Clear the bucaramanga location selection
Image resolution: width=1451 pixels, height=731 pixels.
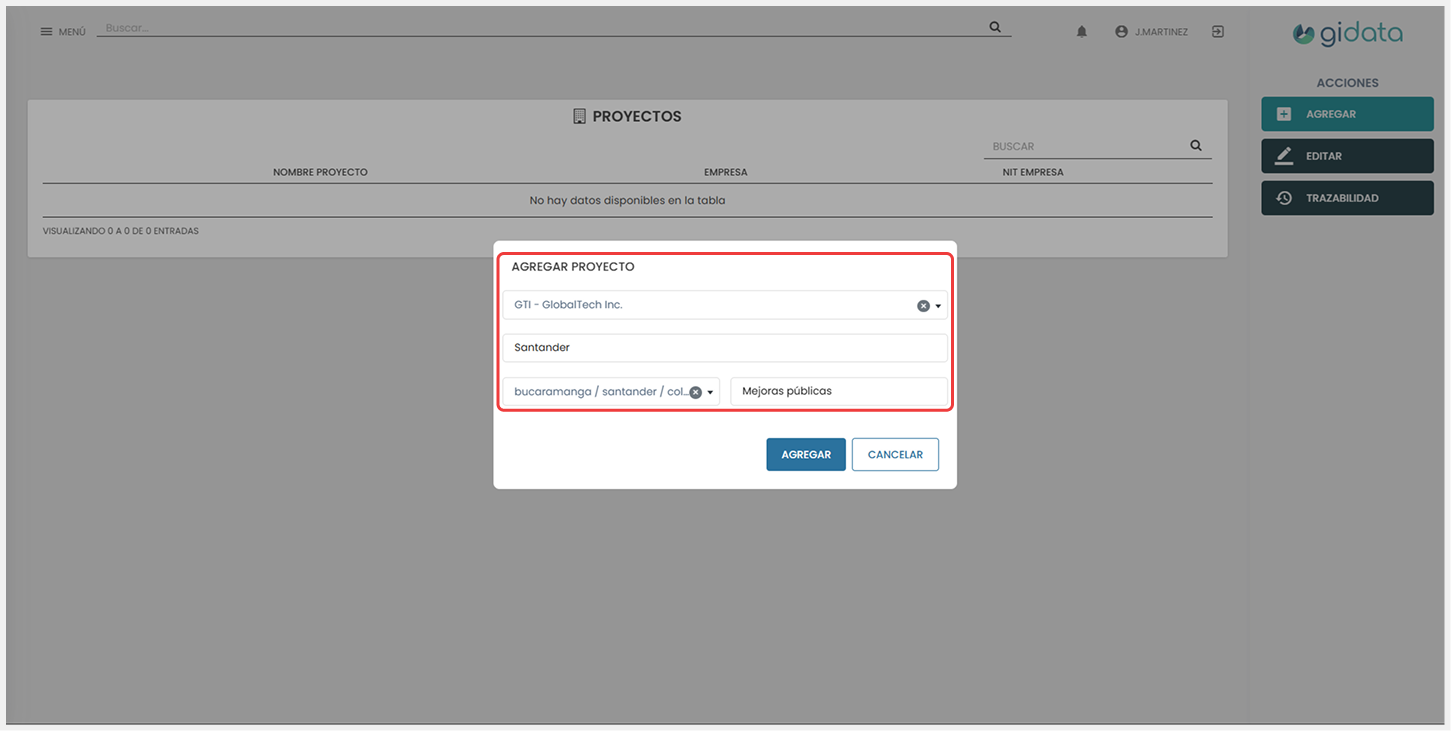click(696, 392)
